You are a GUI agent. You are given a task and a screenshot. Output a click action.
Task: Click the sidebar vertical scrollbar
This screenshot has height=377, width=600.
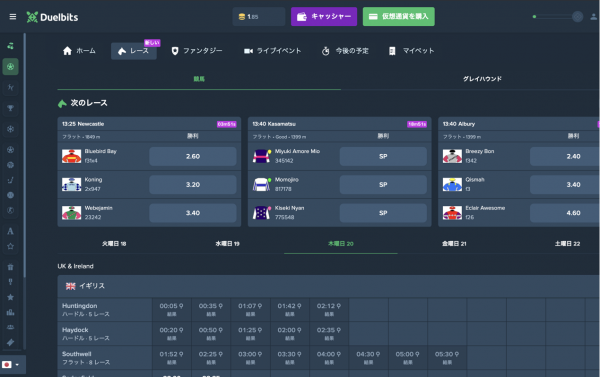(x=25, y=155)
